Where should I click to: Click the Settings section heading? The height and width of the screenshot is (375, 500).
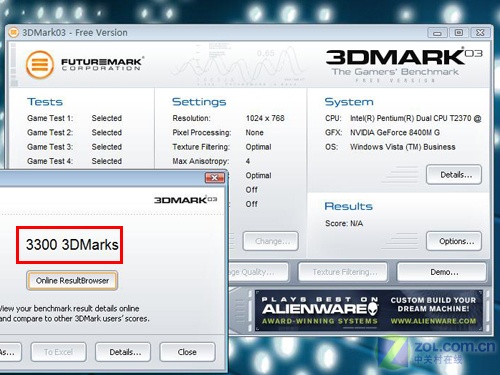click(x=199, y=102)
